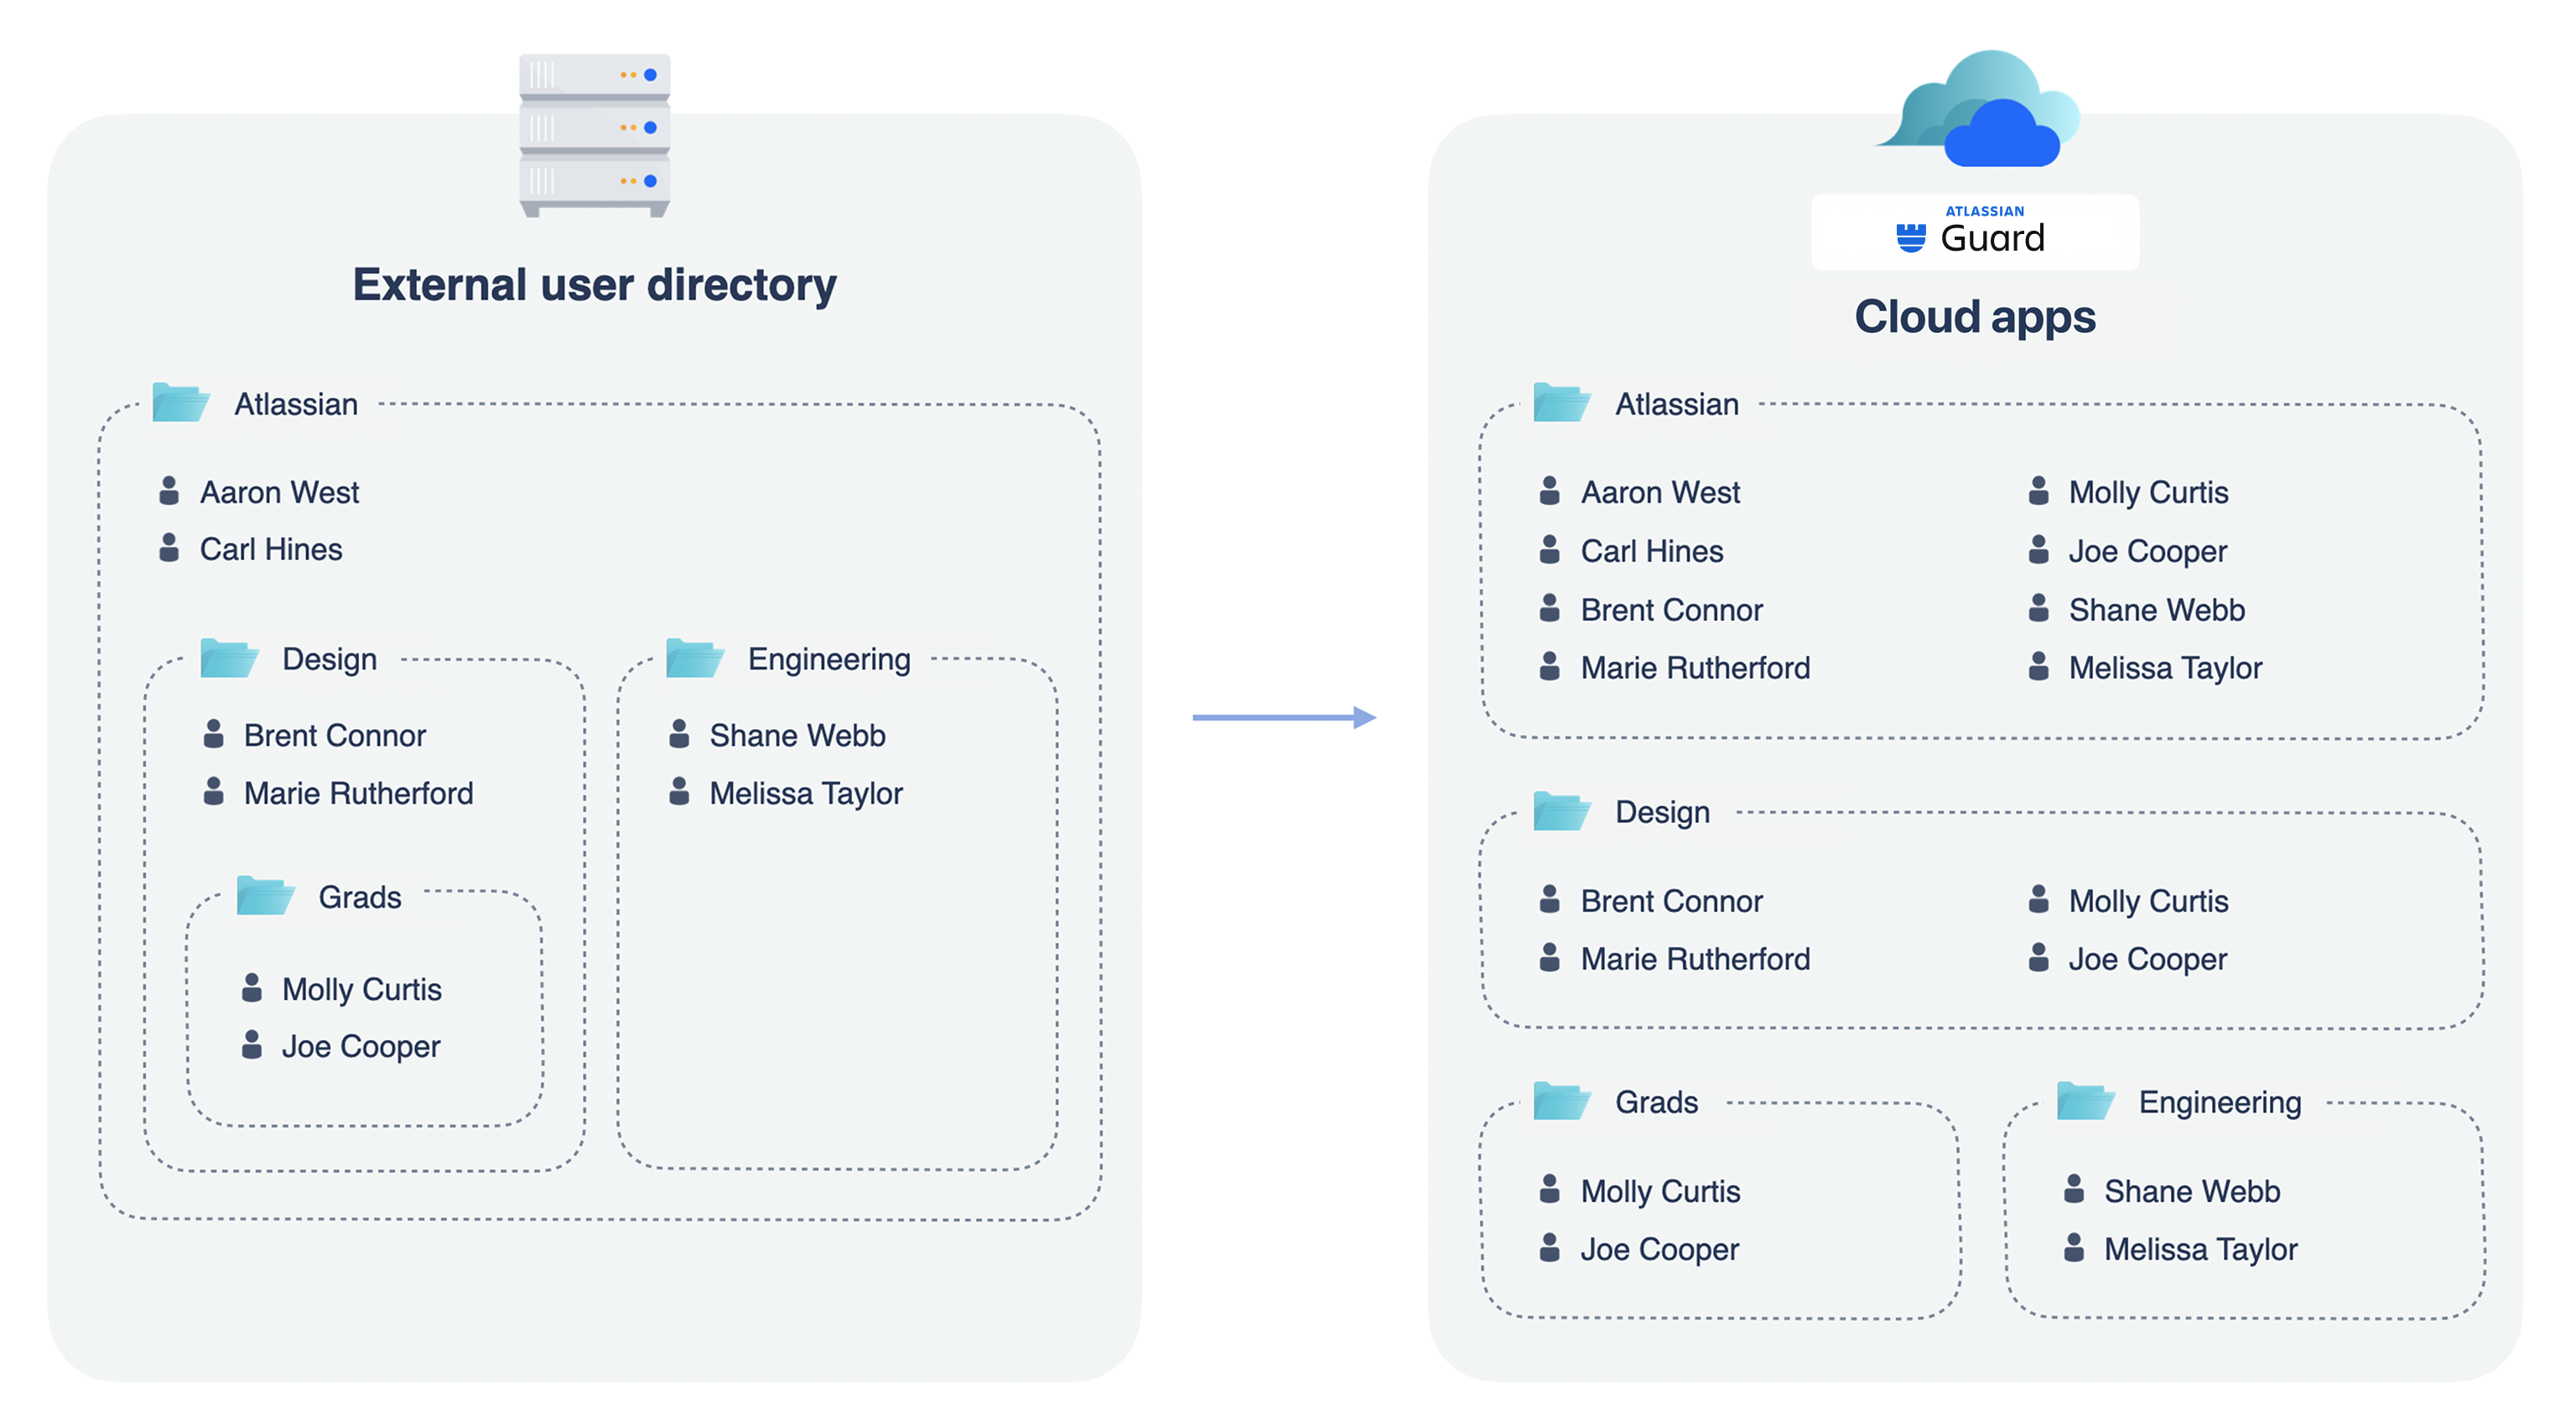This screenshot has width=2576, height=1426.
Task: Click the Atlassian folder icon under Cloud apps
Action: 1562,402
